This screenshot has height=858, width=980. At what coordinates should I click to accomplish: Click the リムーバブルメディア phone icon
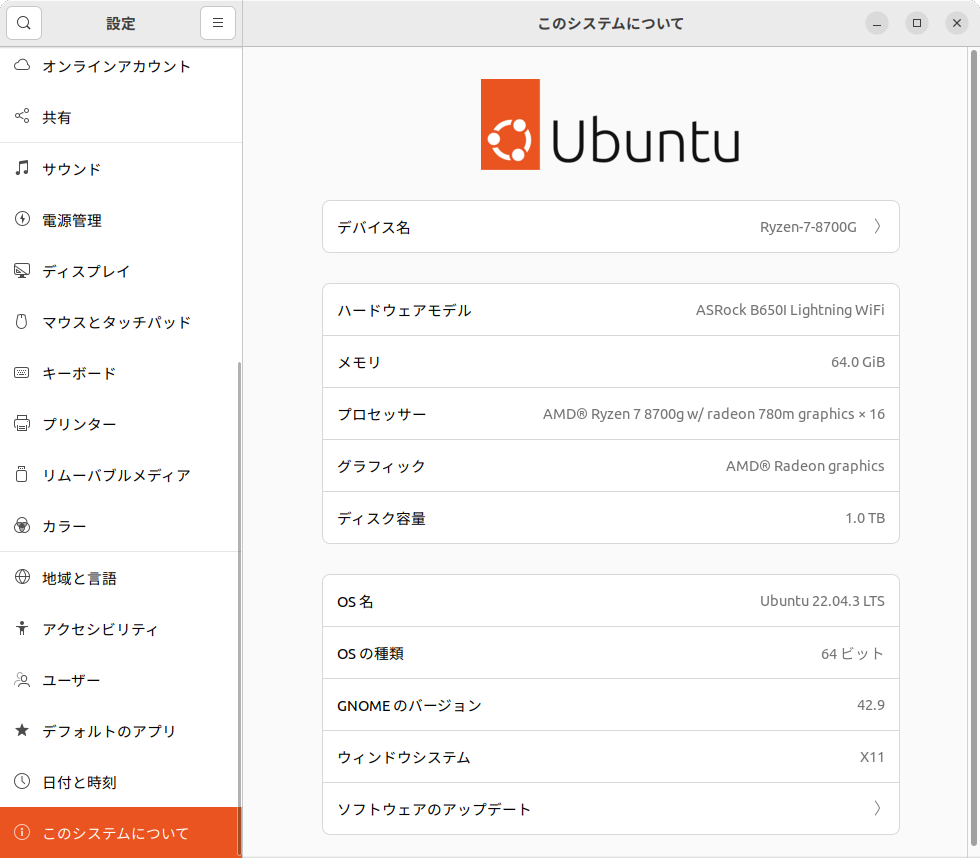pos(22,475)
